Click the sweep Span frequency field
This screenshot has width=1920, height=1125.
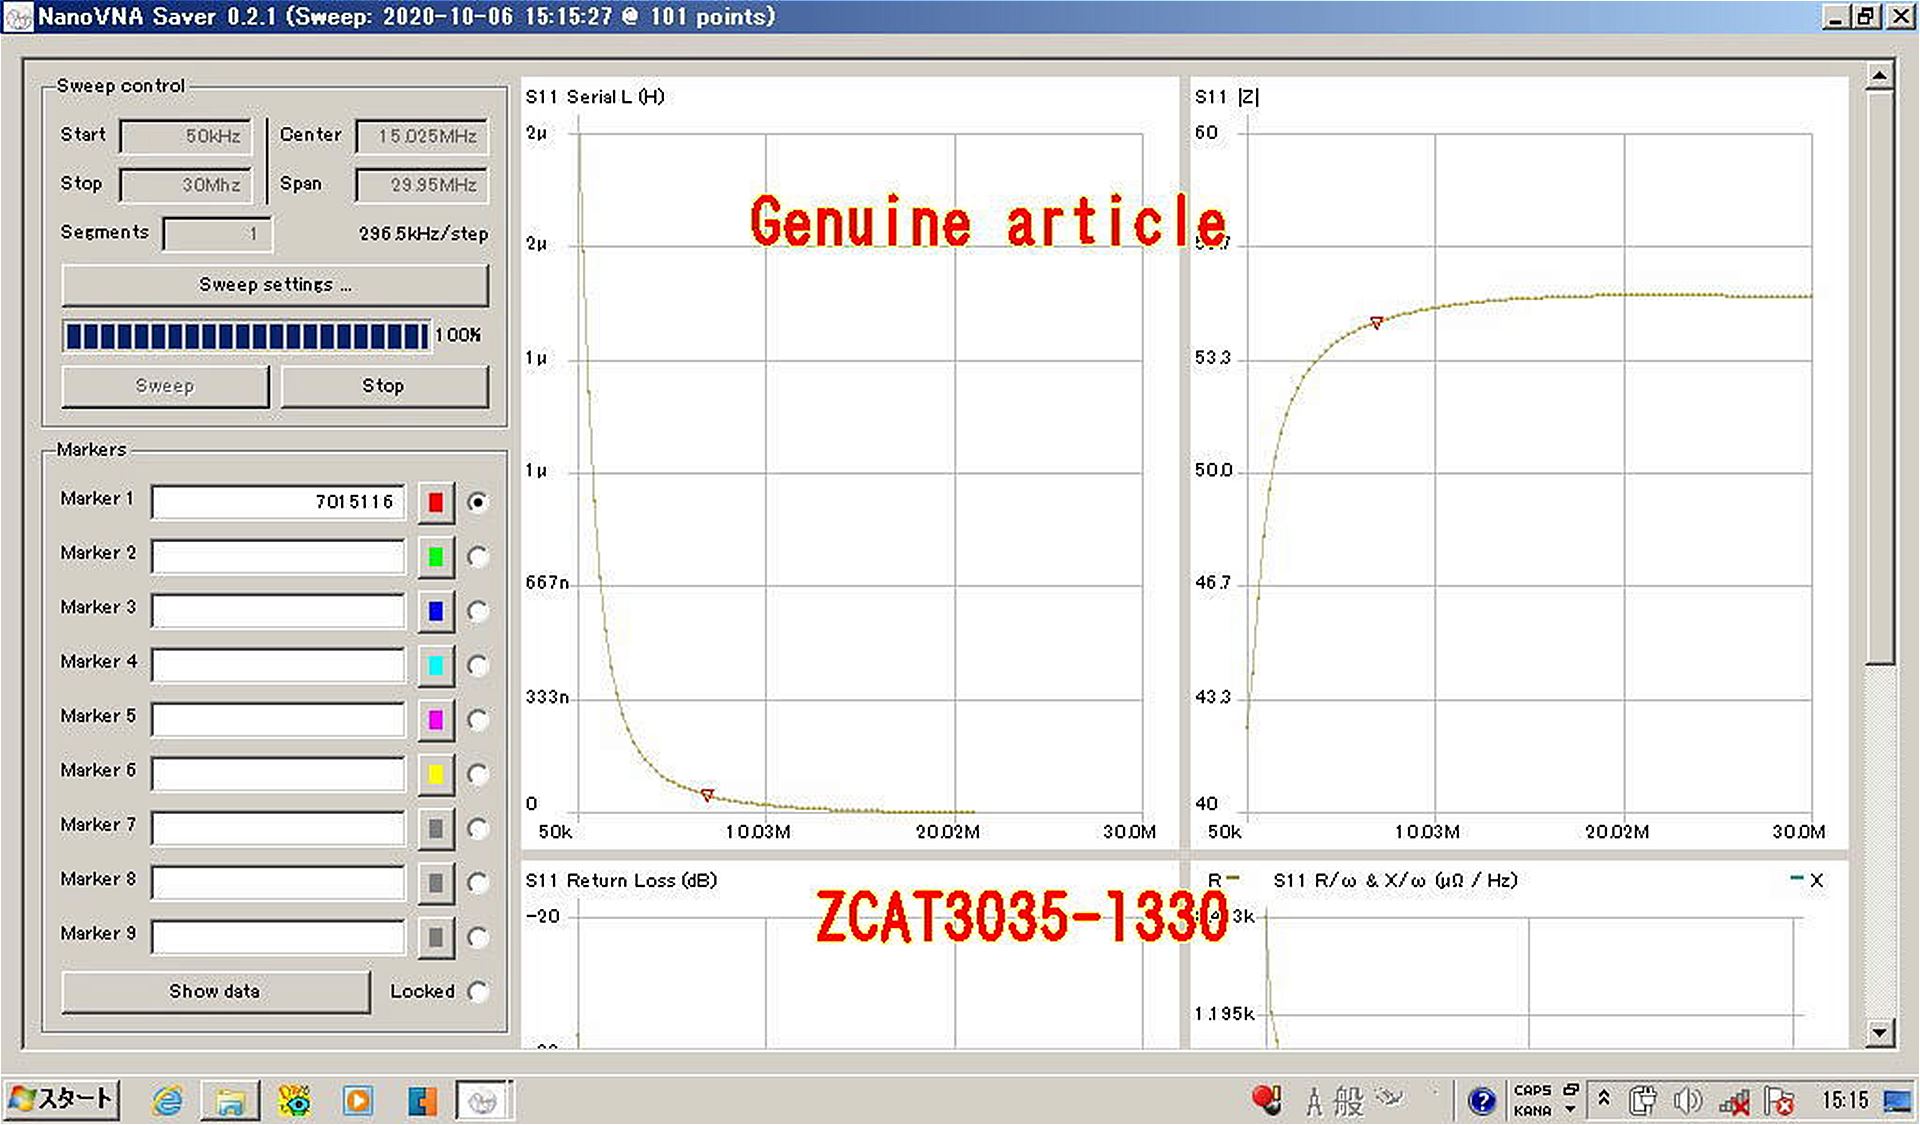(x=422, y=185)
